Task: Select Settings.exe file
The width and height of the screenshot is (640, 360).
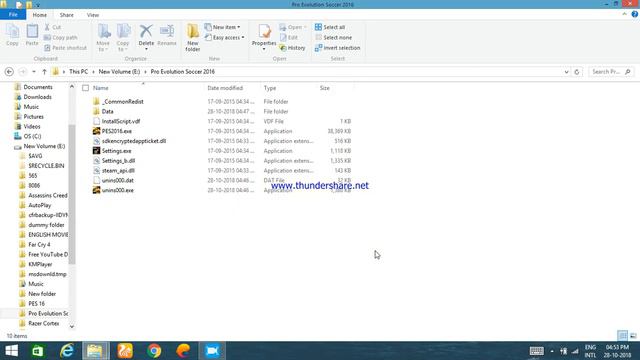Action: (x=116, y=151)
